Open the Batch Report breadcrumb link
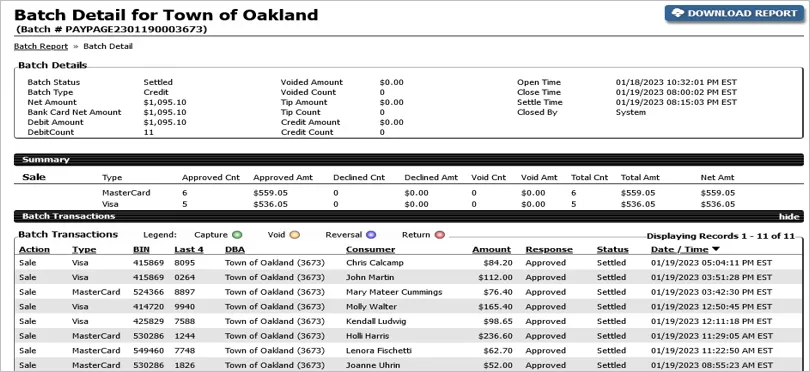810x372 pixels. pos(41,46)
